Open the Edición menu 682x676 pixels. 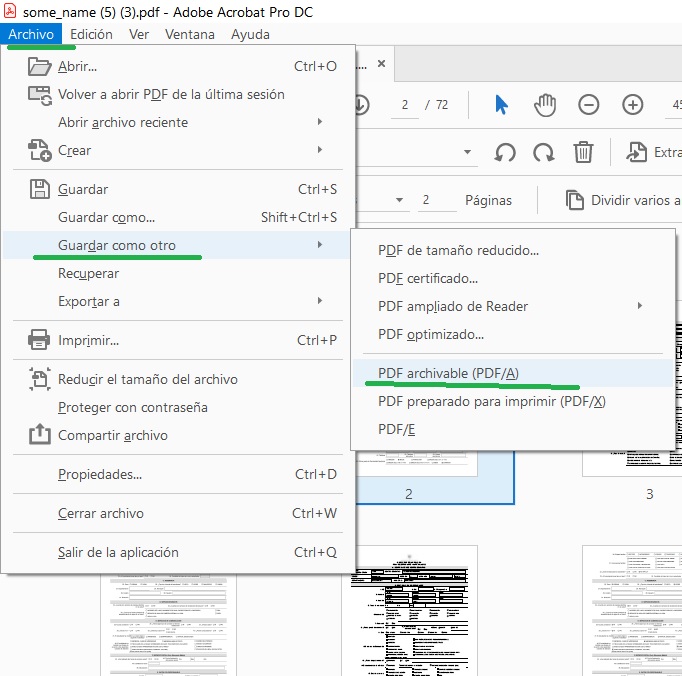click(x=91, y=34)
